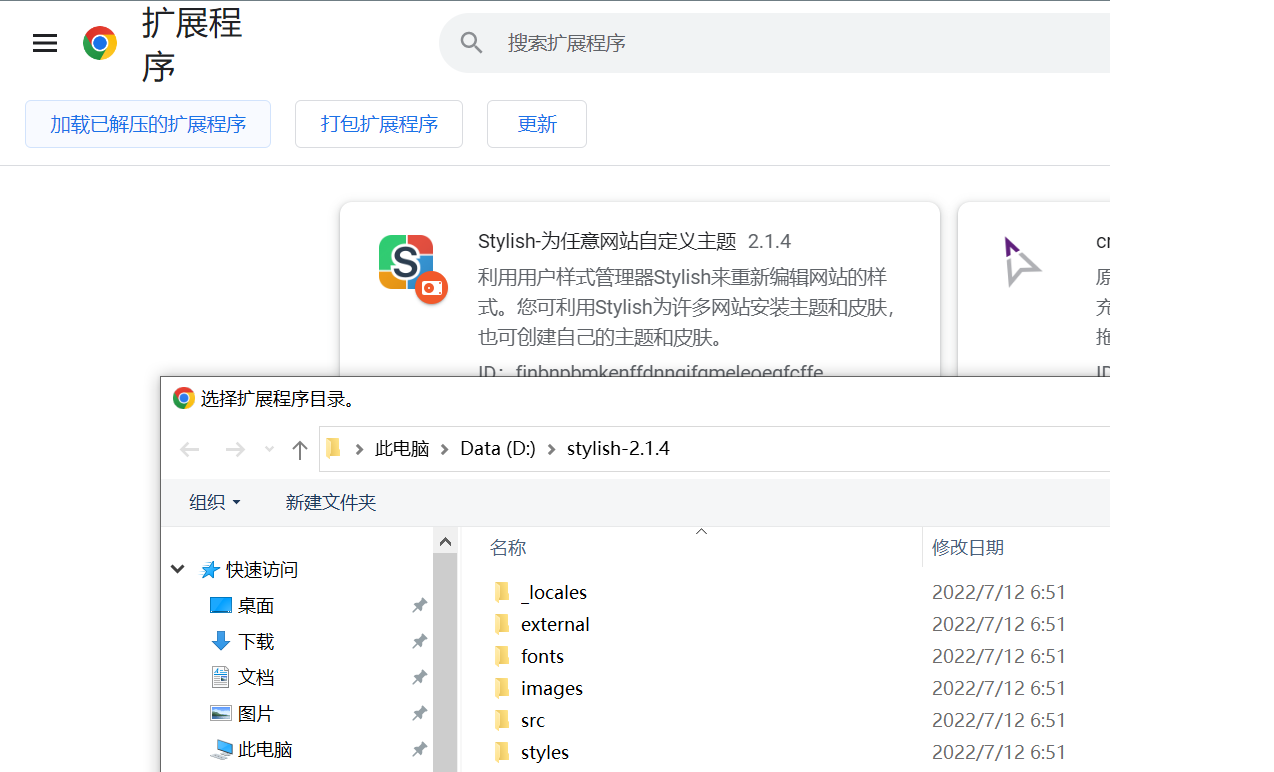The image size is (1274, 772).
Task: Click the 更新 button
Action: (537, 124)
